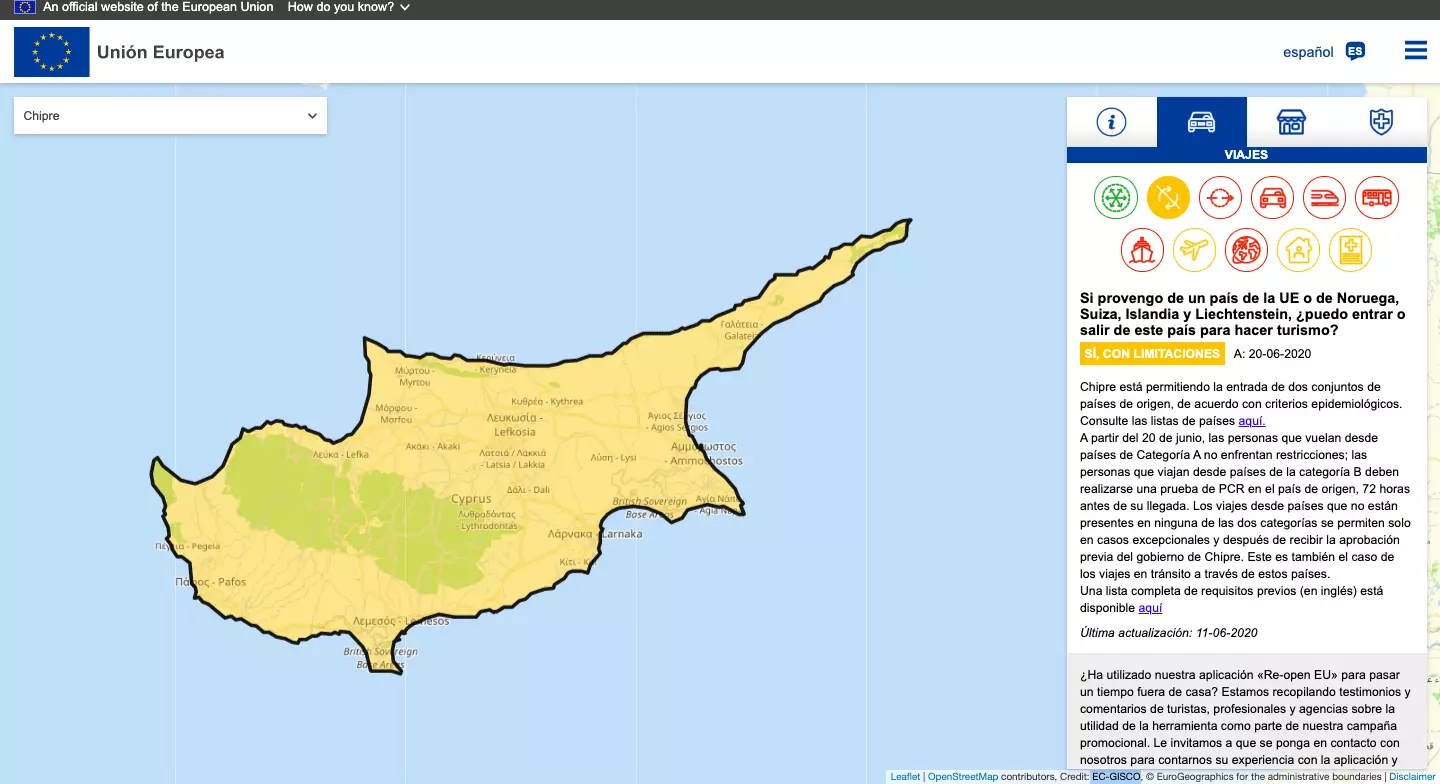Select red circle-with-arrow transit icon
The height and width of the screenshot is (784, 1440).
(1220, 197)
